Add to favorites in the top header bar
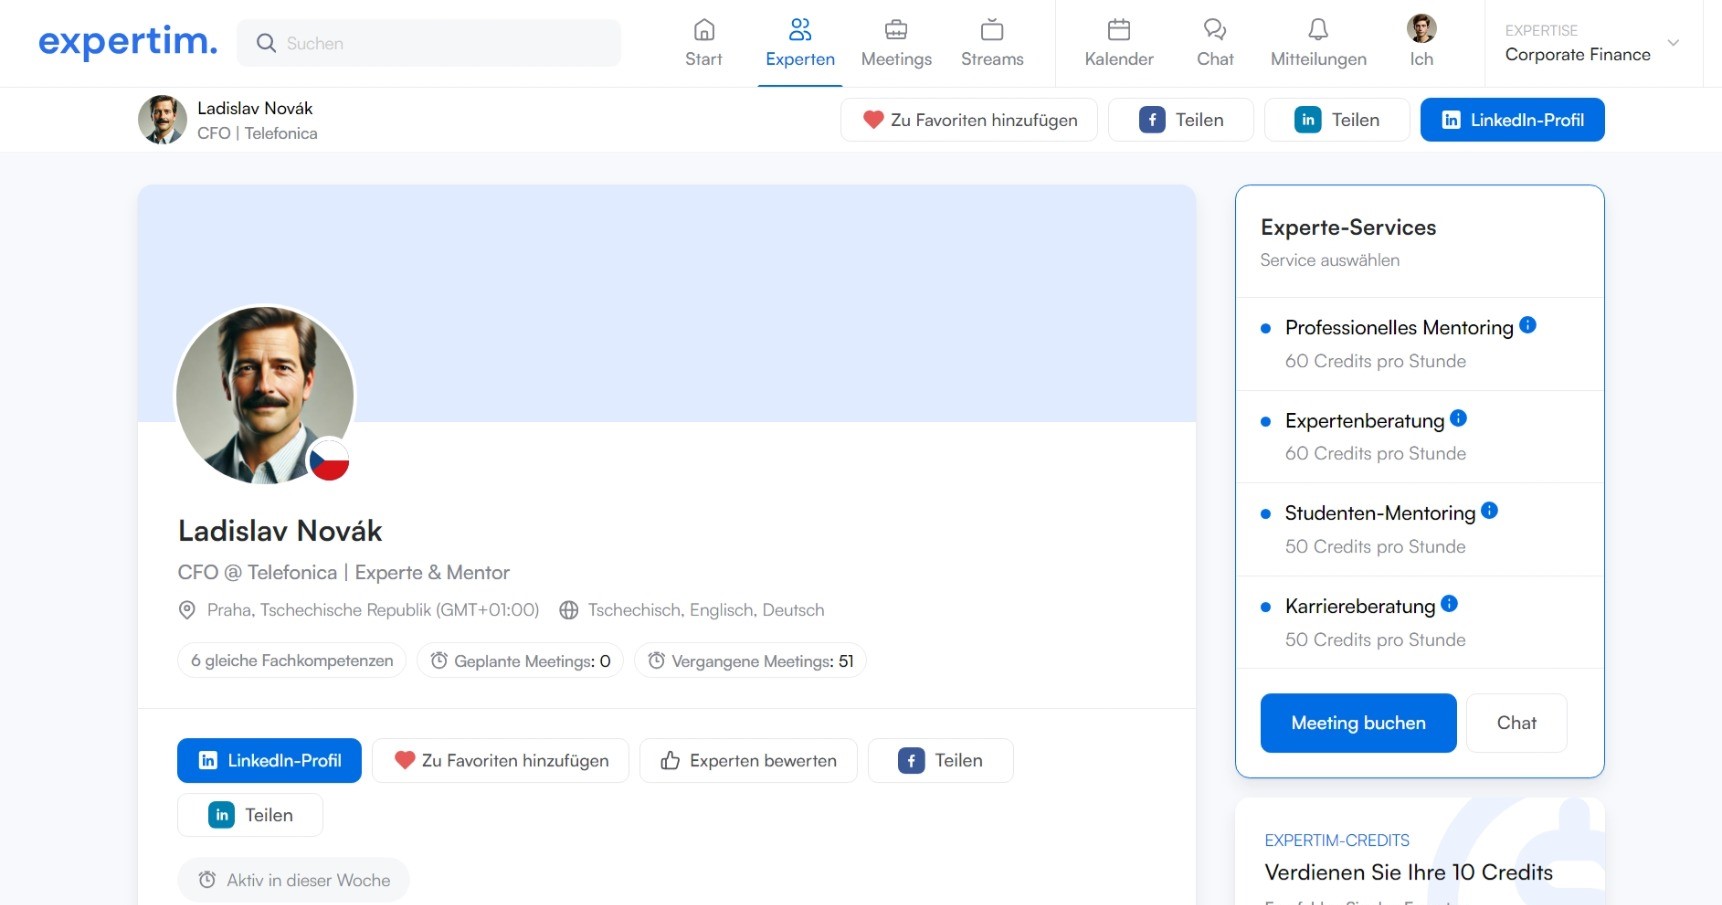Screen dimensions: 1722x905 969,120
